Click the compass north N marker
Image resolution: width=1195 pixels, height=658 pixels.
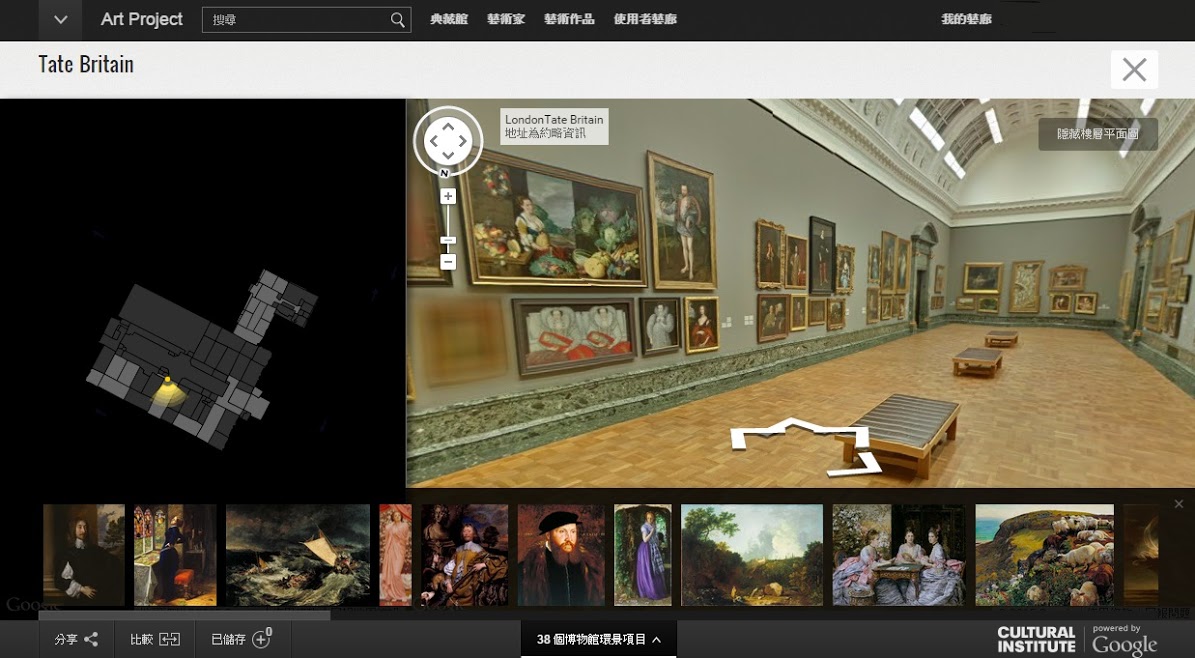[x=445, y=174]
